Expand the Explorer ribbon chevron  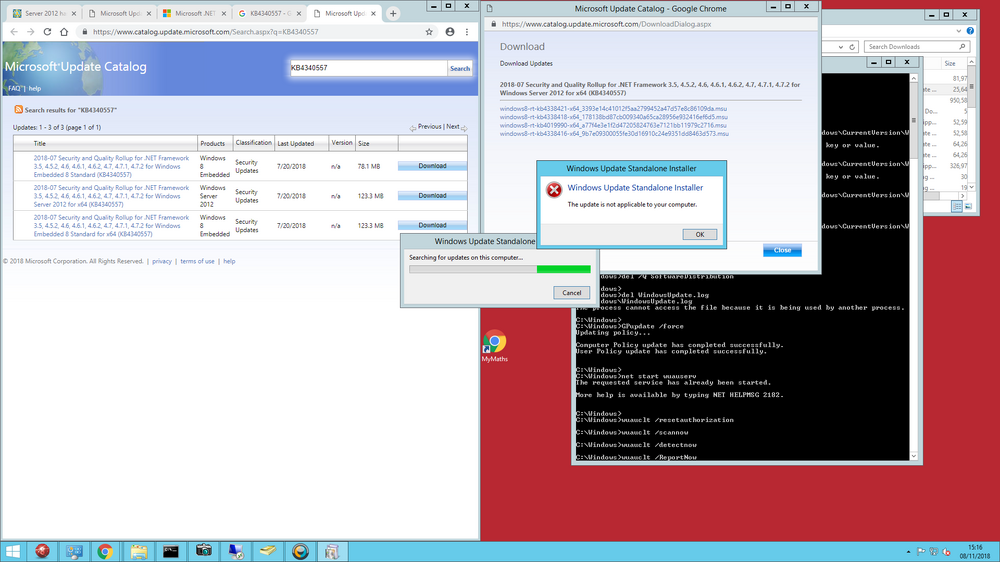point(959,31)
